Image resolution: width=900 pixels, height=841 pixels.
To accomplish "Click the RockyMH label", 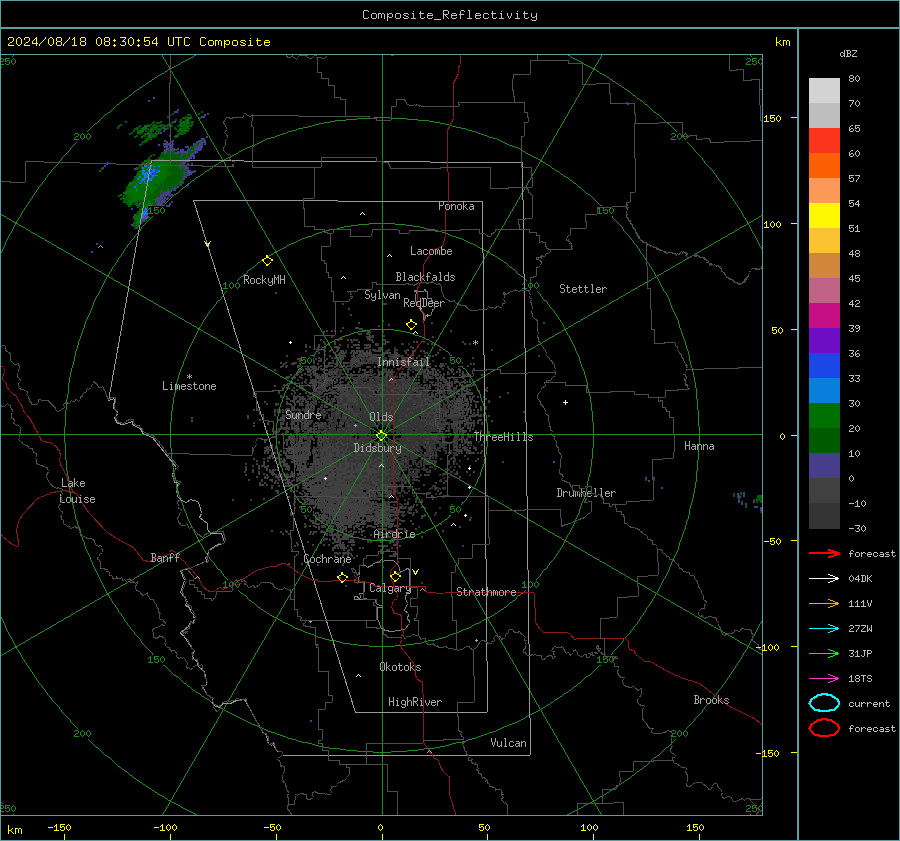I will click(x=264, y=280).
